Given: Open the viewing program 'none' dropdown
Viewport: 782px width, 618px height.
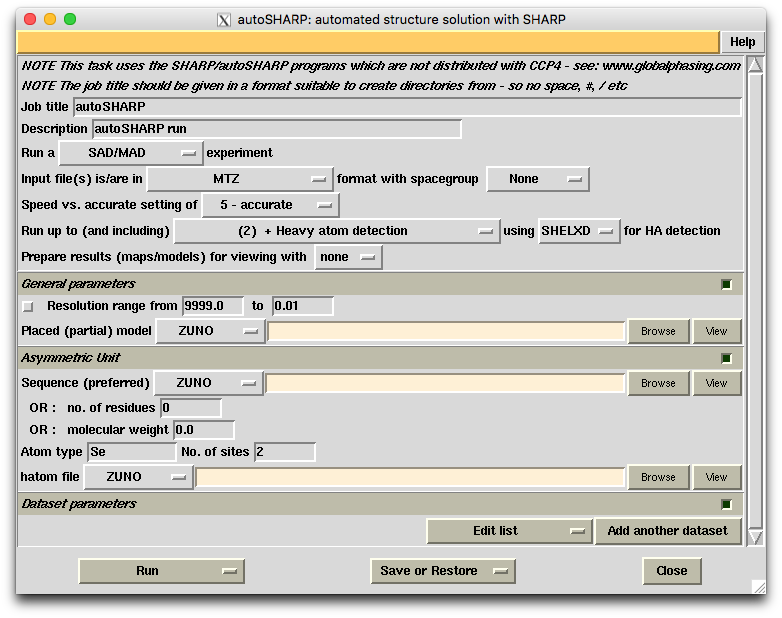Looking at the screenshot, I should pyautogui.click(x=348, y=257).
